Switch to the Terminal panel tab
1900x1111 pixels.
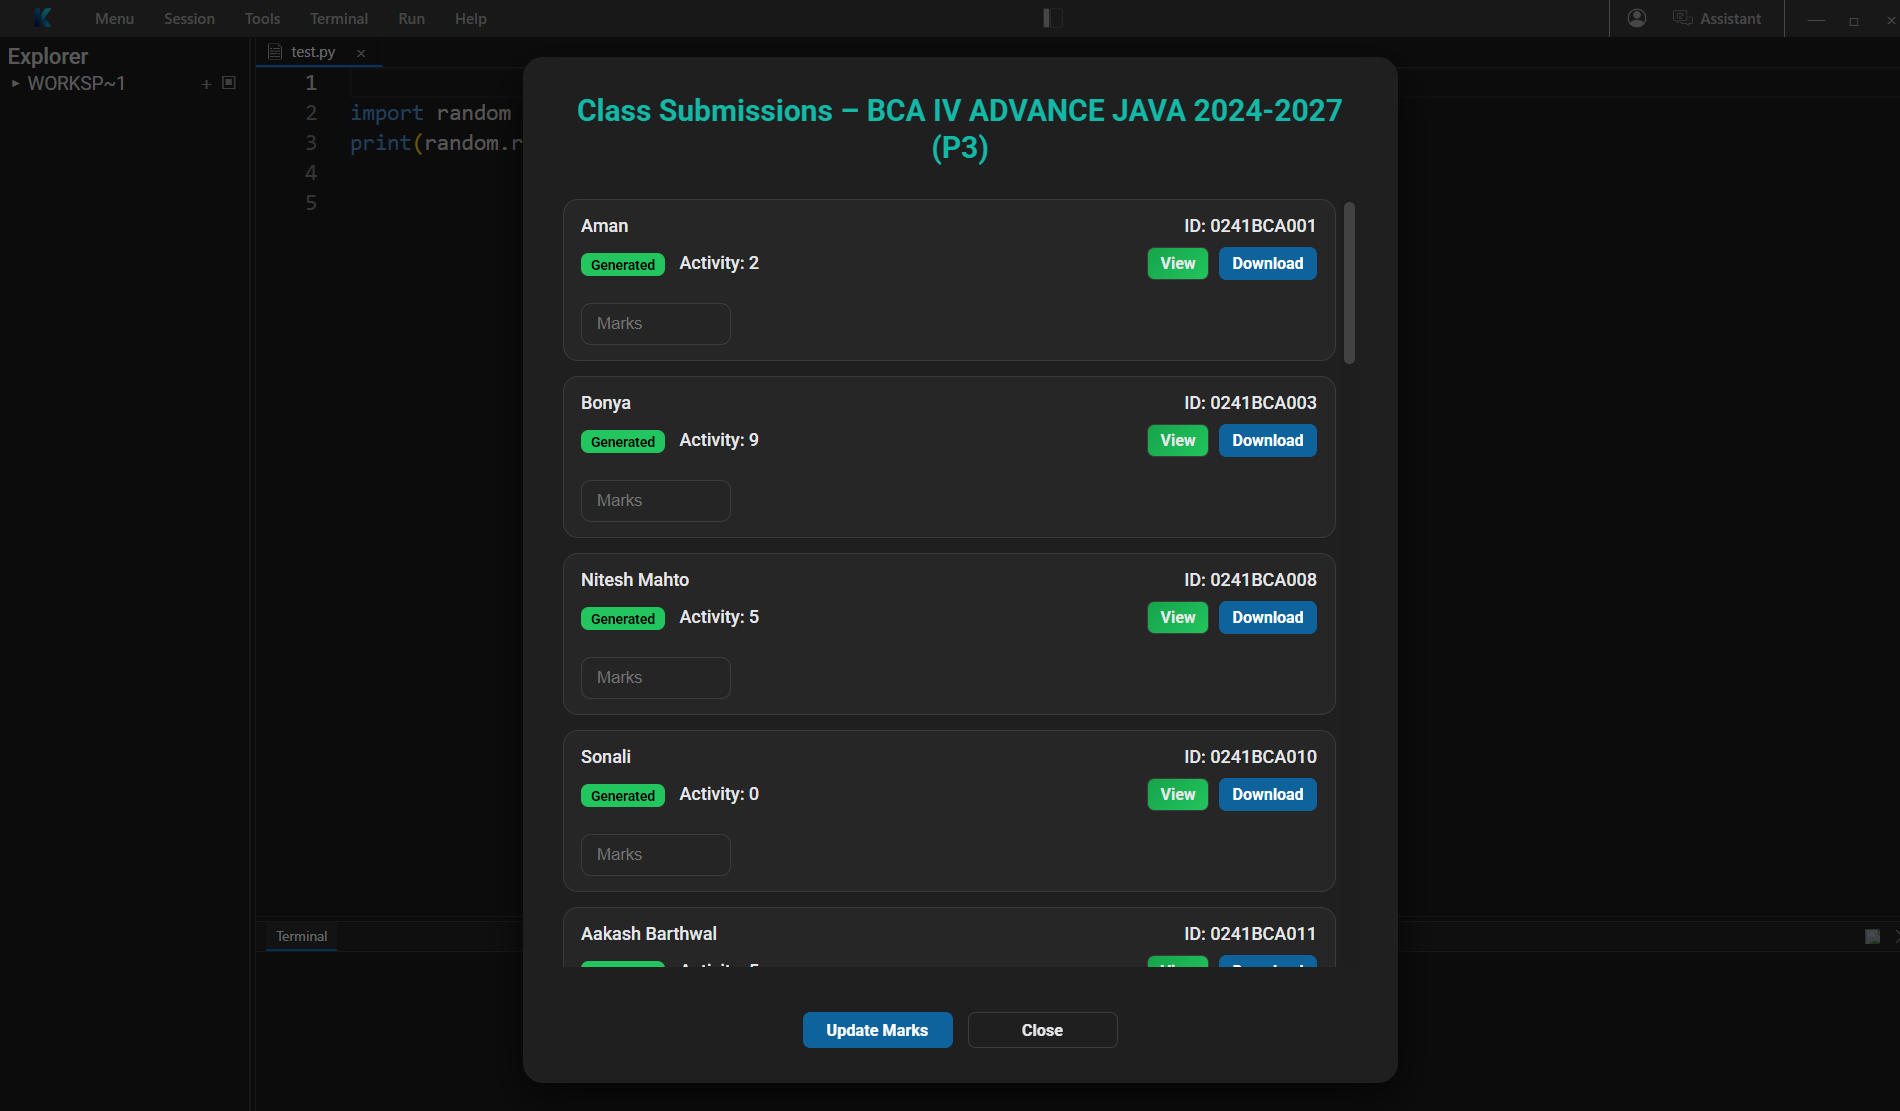[x=300, y=936]
